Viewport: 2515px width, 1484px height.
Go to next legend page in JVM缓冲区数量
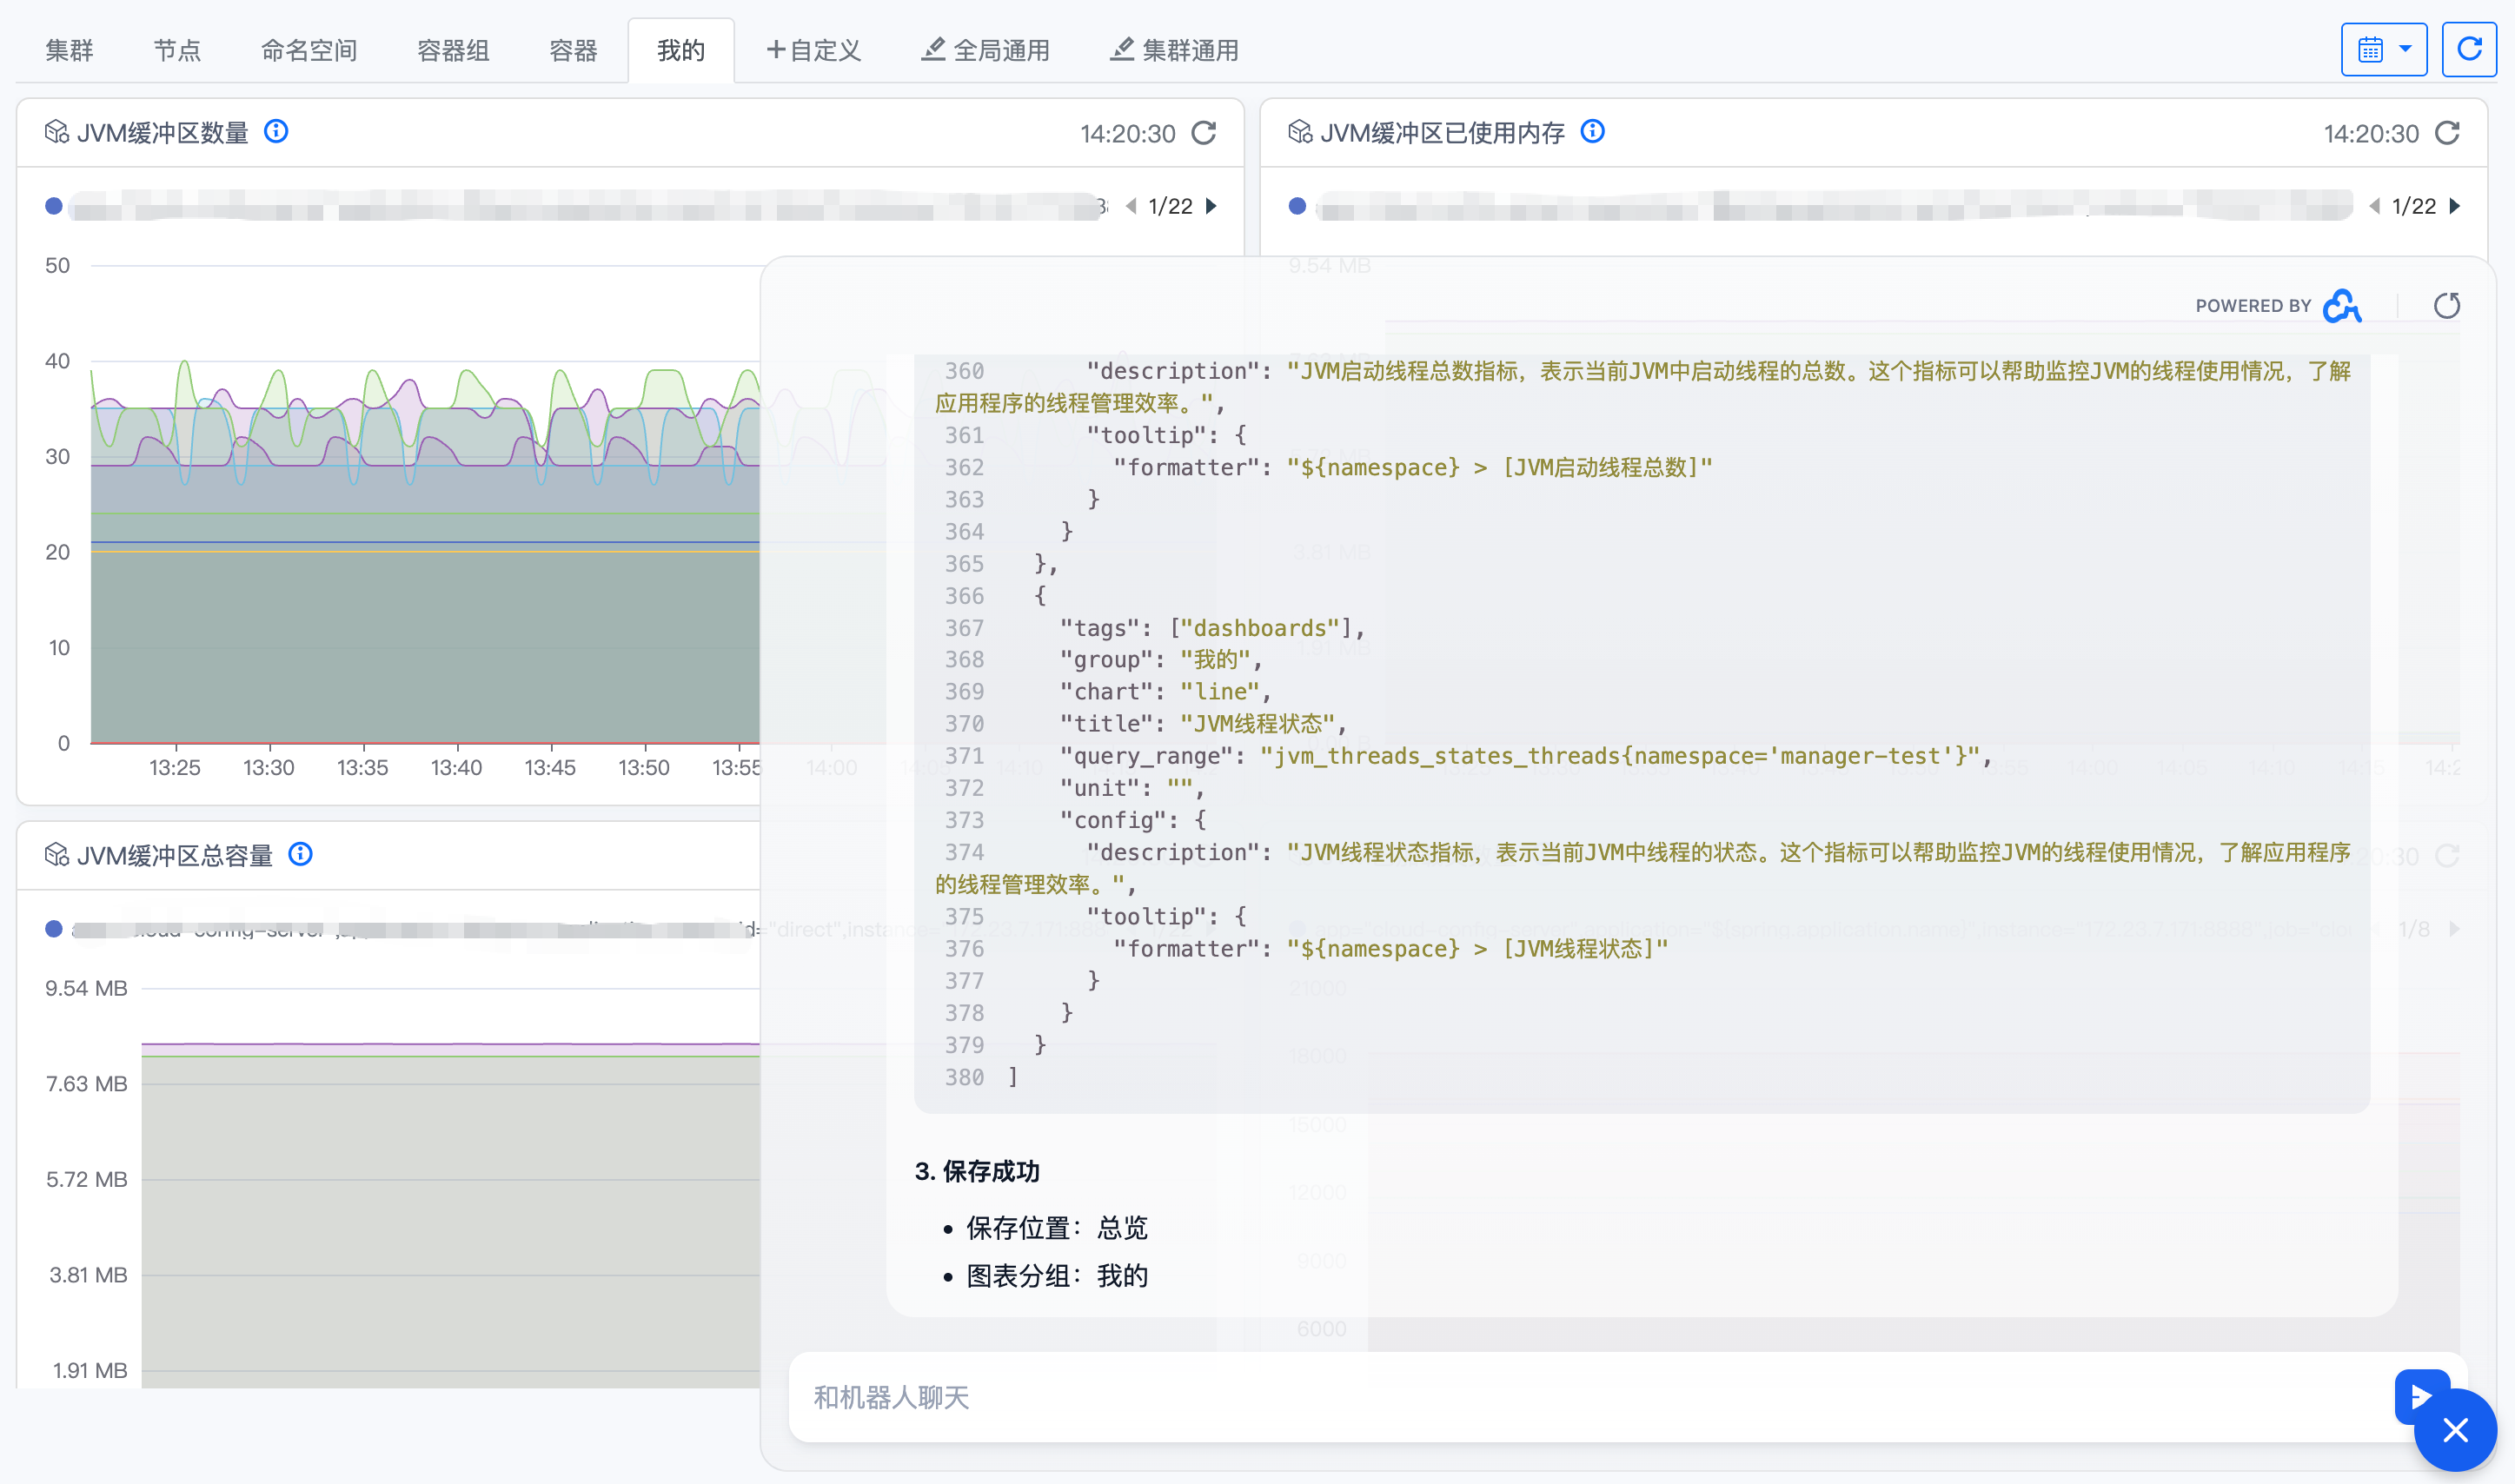[1212, 207]
